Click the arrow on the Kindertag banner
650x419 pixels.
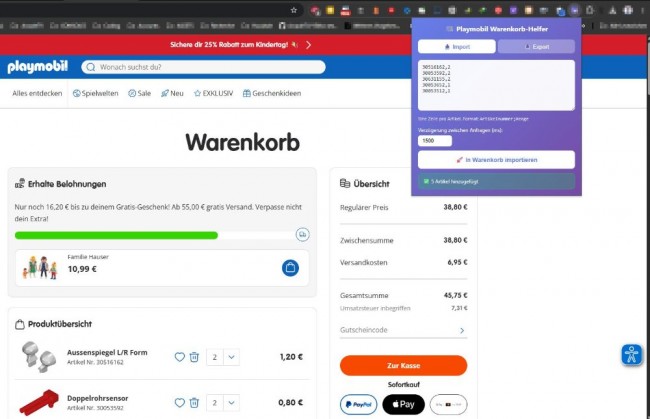tap(308, 45)
